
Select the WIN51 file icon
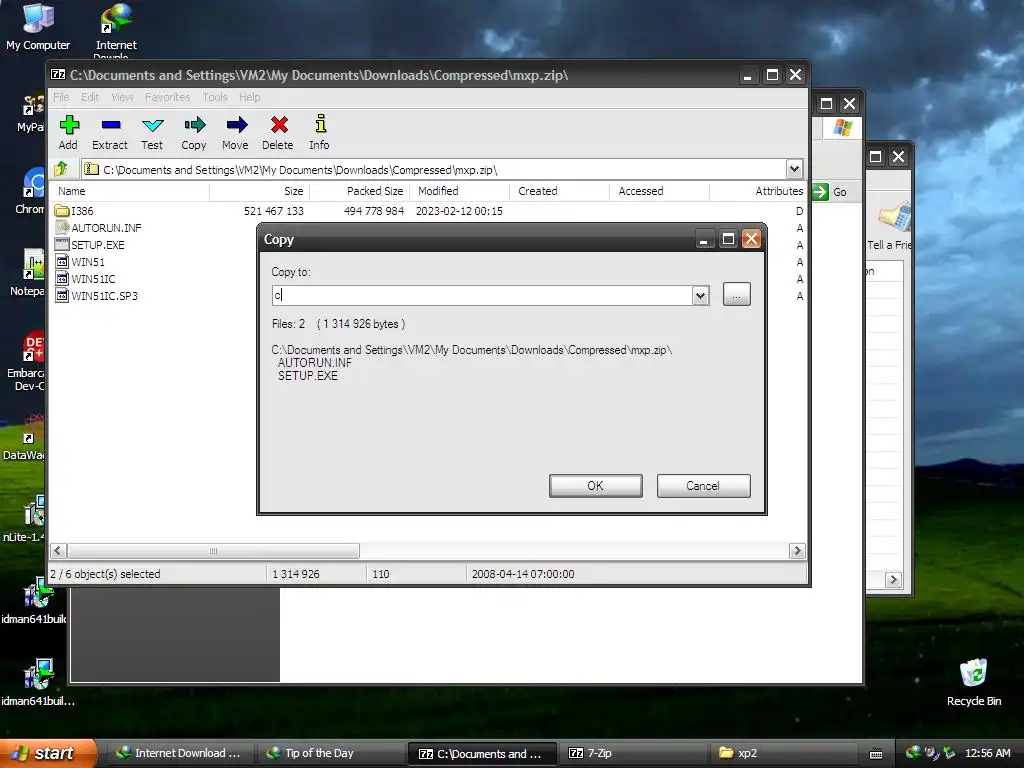click(x=62, y=262)
